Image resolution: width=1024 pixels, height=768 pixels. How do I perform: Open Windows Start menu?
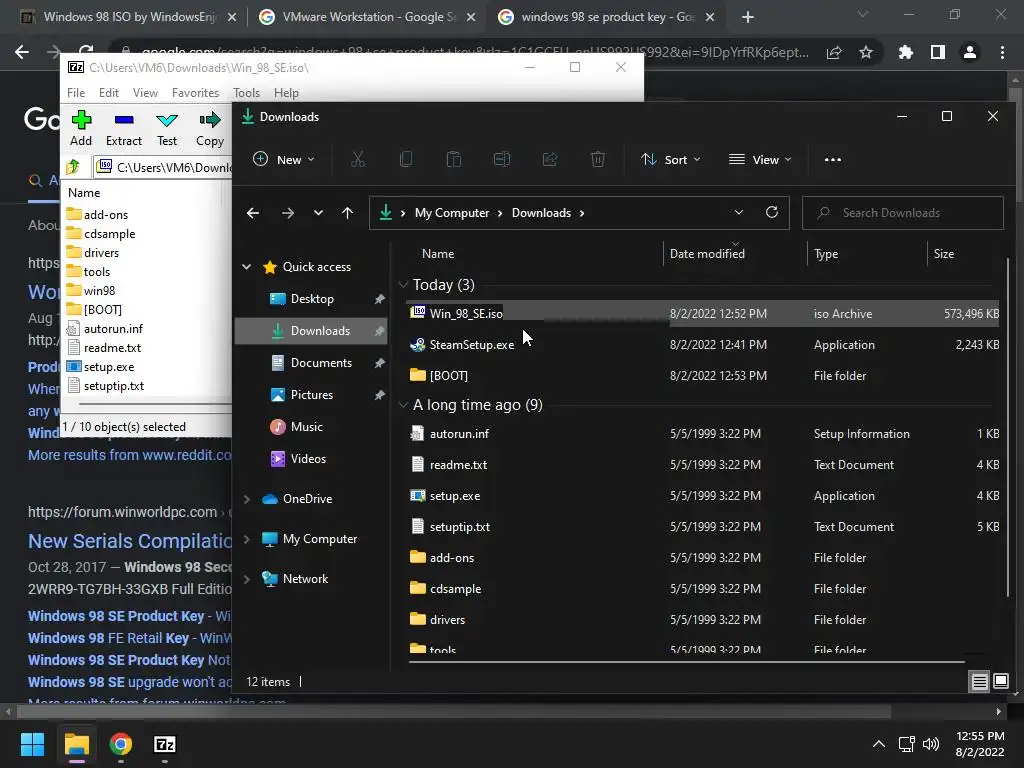(32, 744)
